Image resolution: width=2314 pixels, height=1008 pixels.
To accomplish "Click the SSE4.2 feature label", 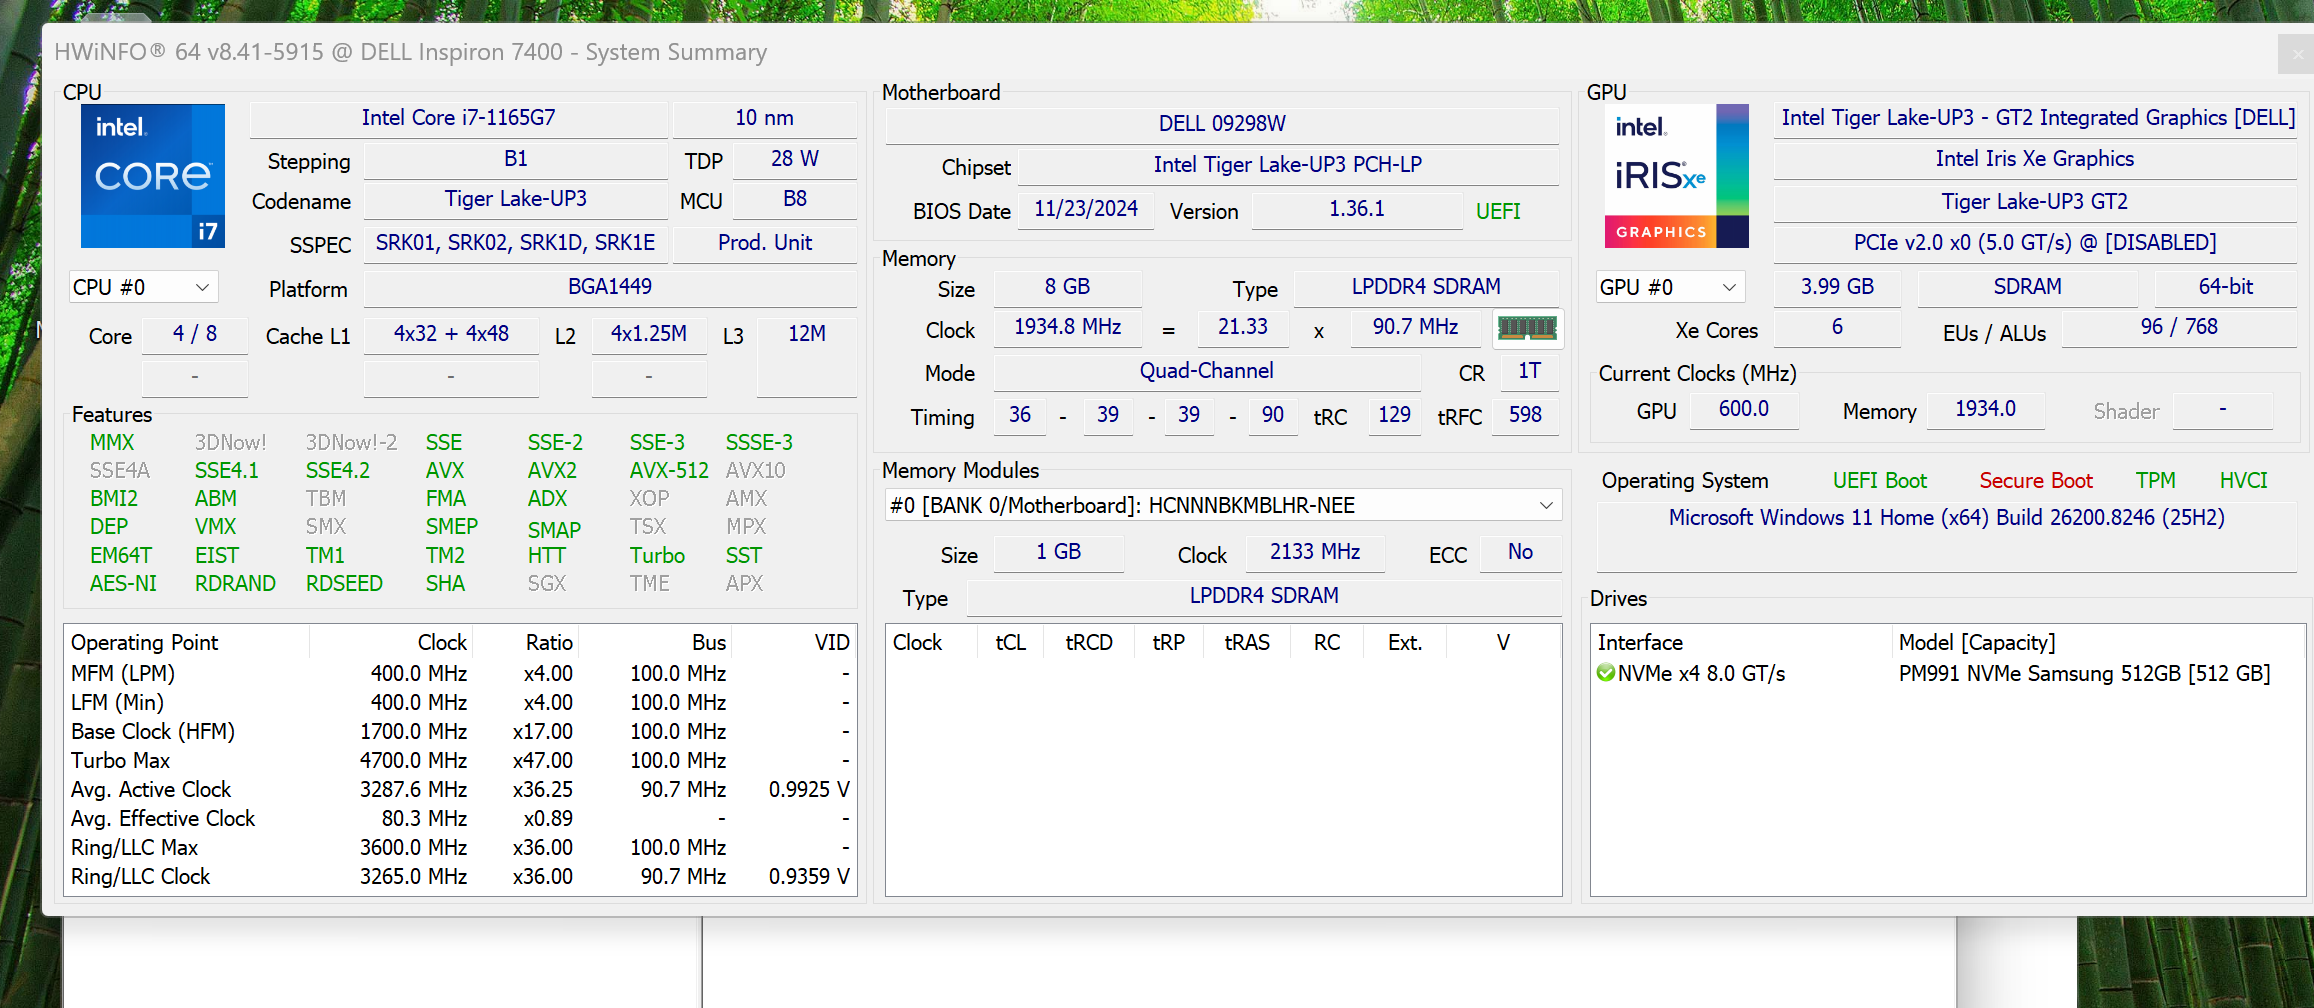I will coord(338,471).
